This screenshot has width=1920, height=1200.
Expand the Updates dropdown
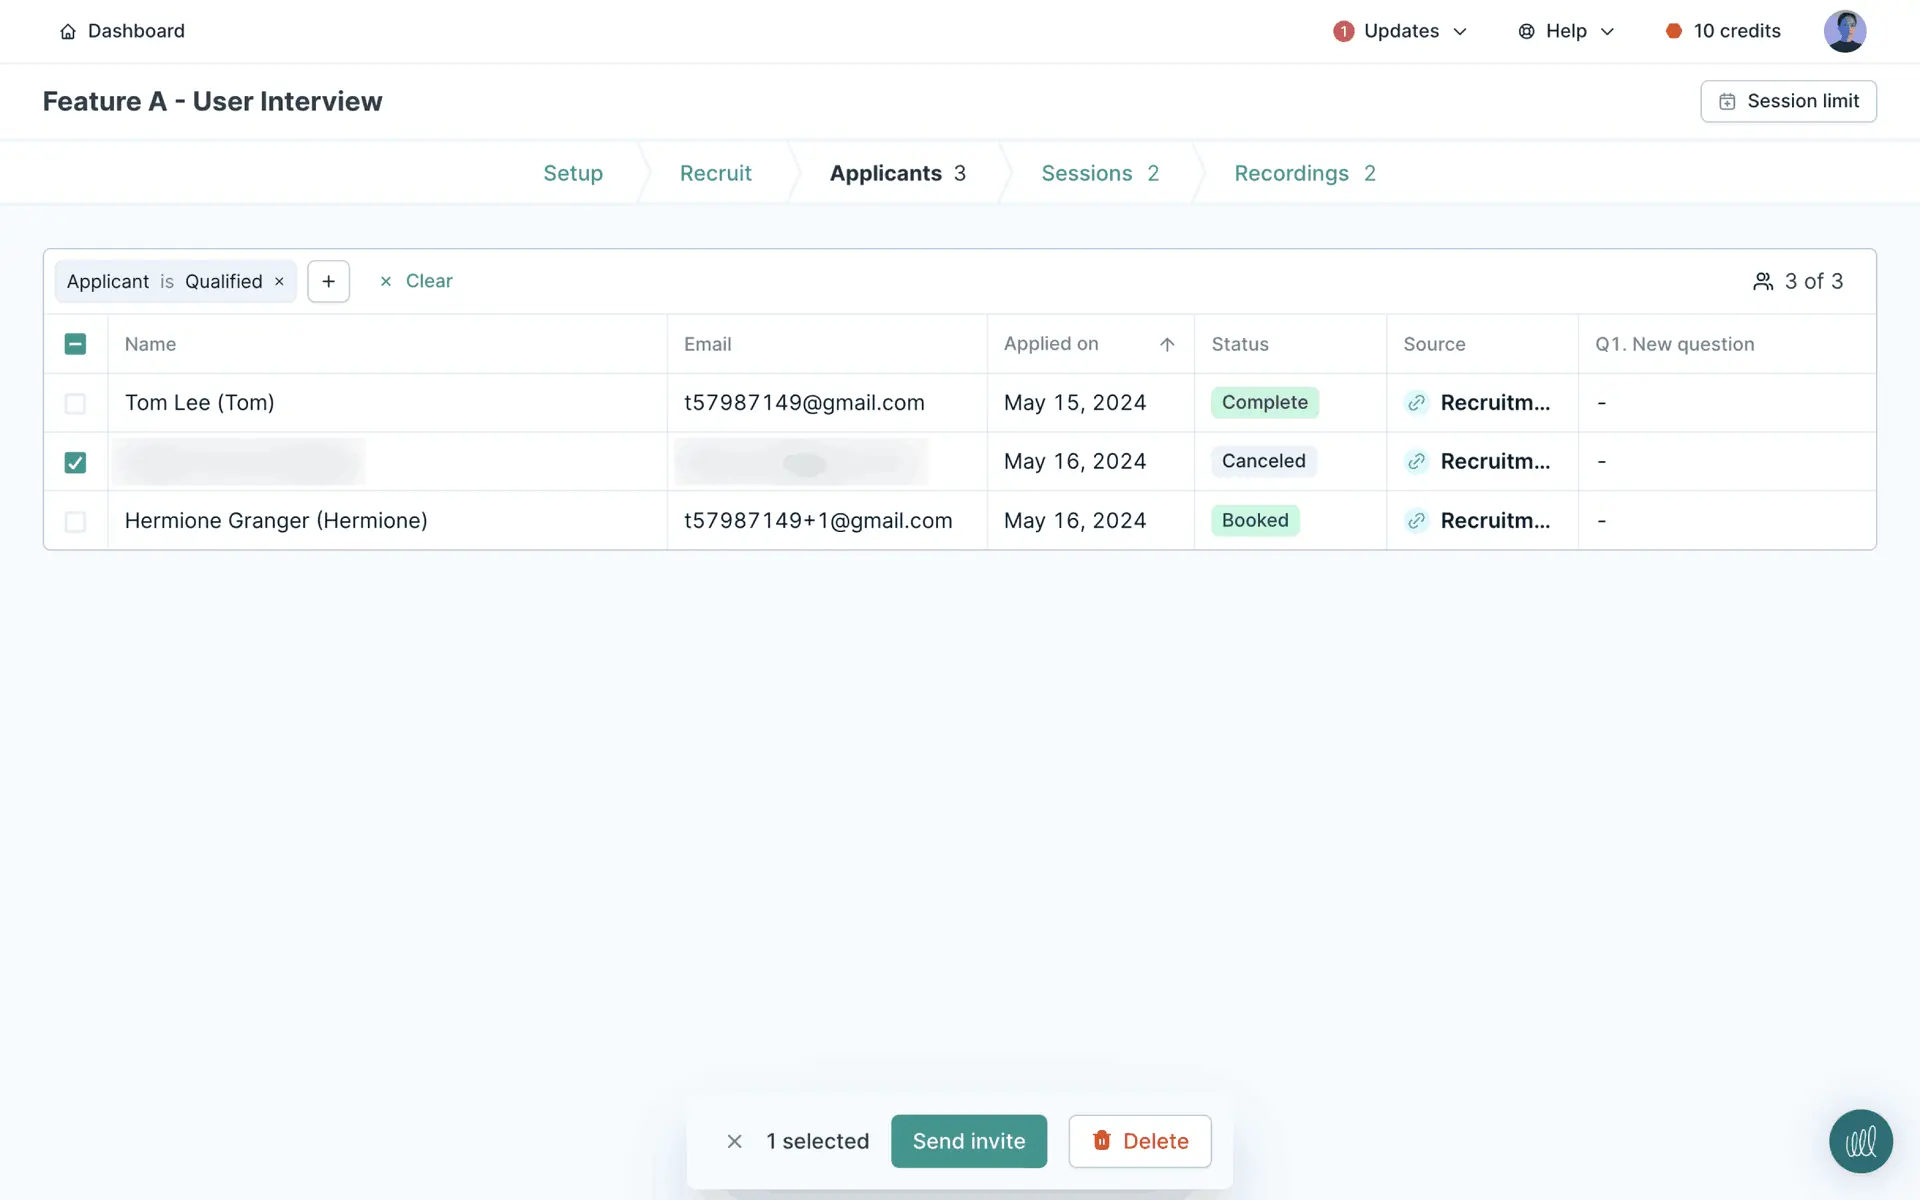[1401, 31]
